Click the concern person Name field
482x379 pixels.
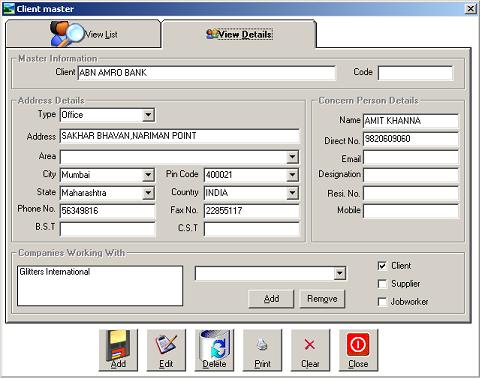pyautogui.click(x=411, y=121)
